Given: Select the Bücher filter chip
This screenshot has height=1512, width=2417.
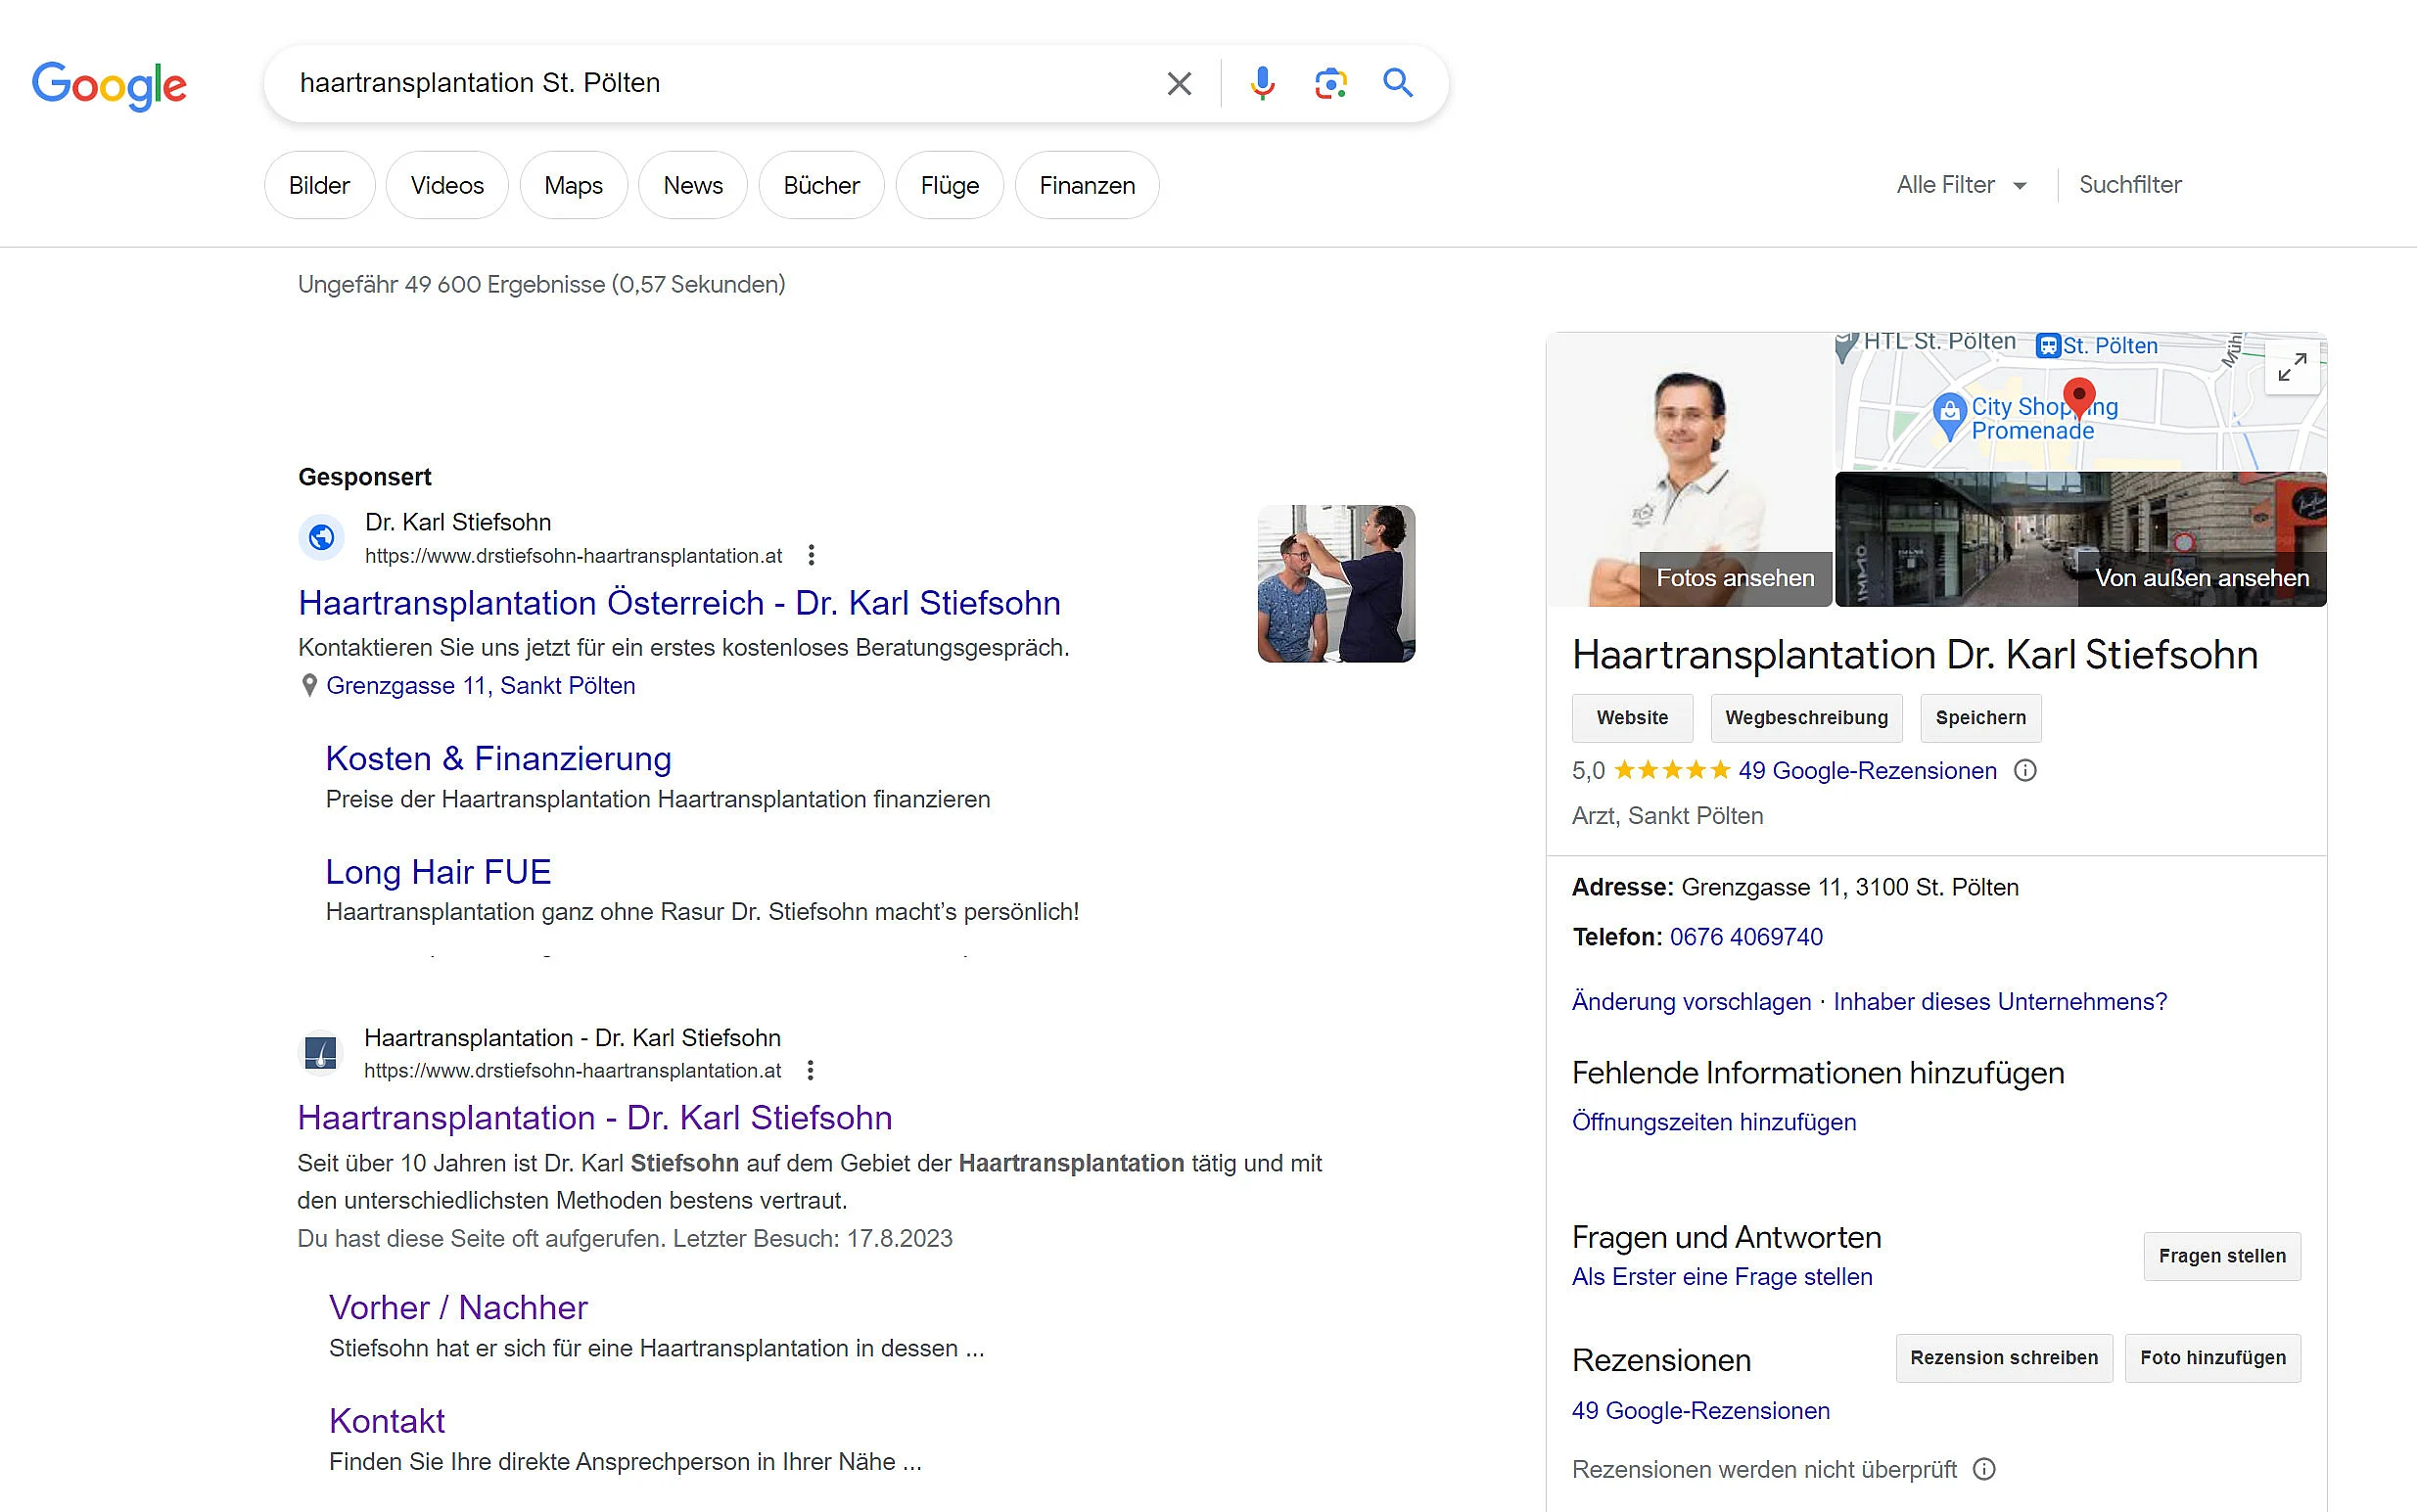Looking at the screenshot, I should pyautogui.click(x=821, y=185).
